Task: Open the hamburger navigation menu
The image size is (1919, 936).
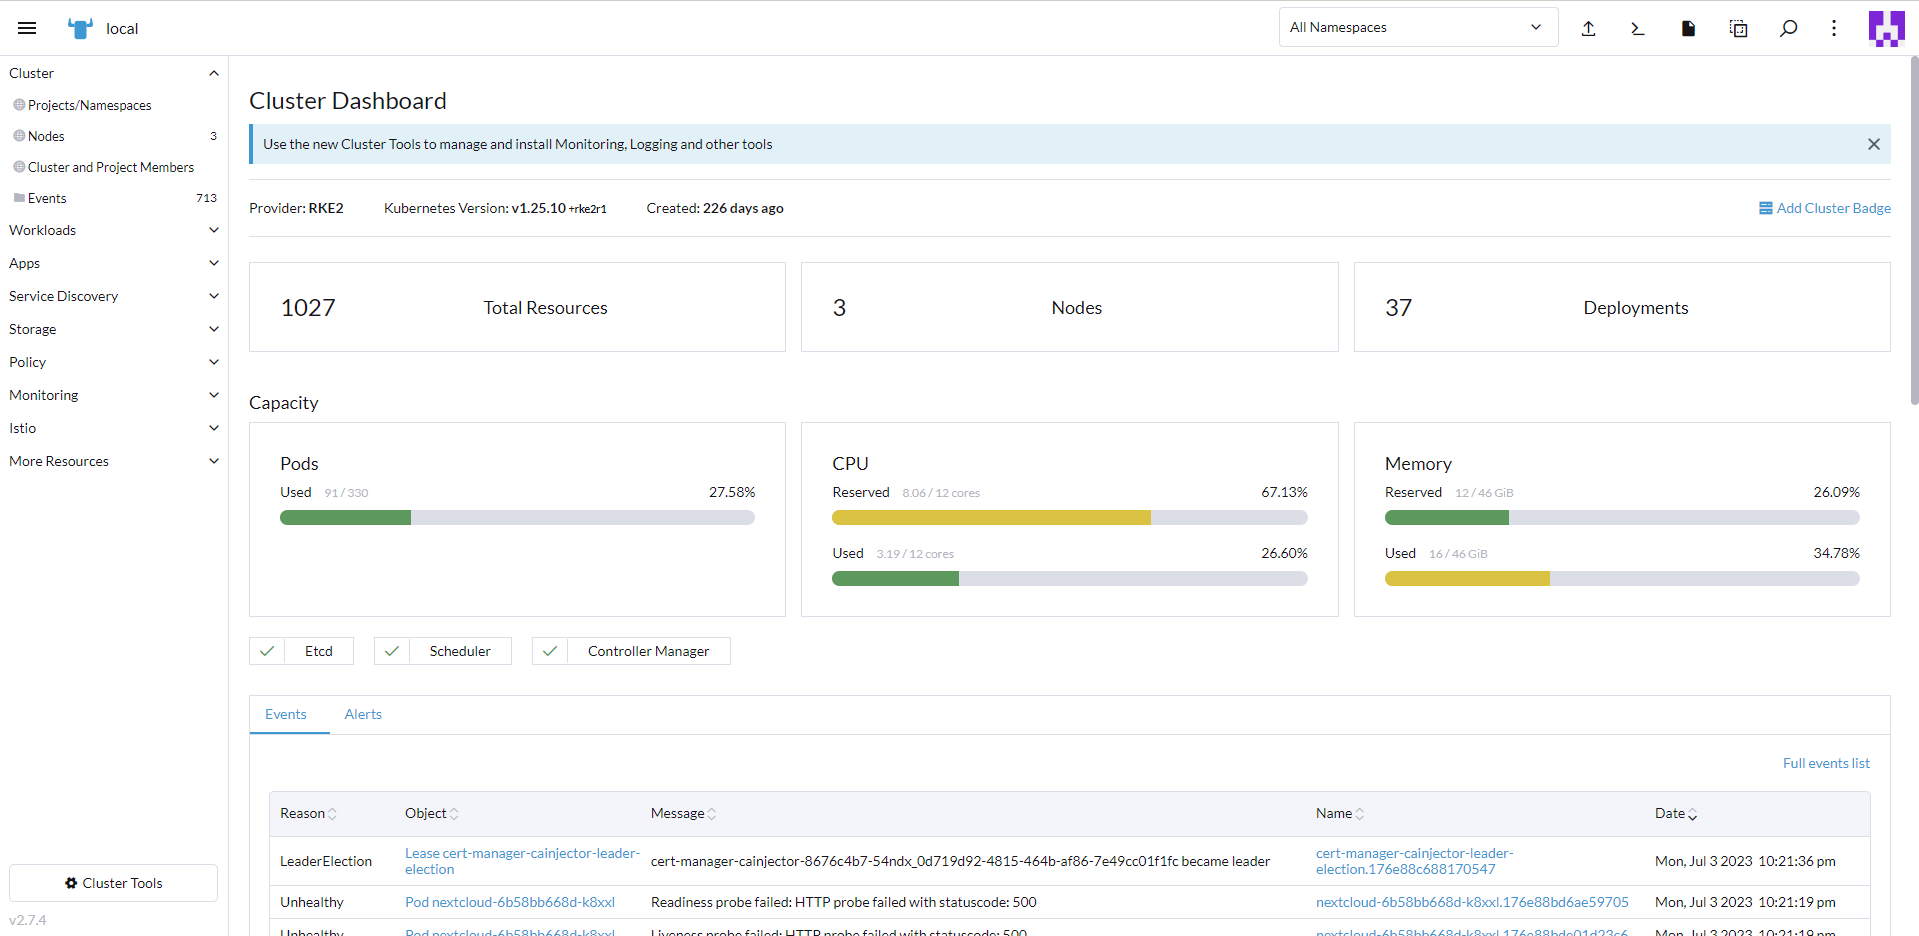Action: click(27, 28)
